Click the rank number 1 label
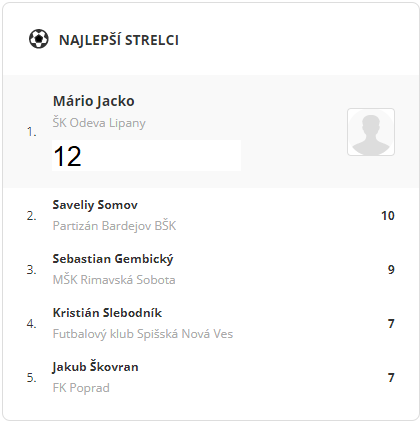Image resolution: width=420 pixels, height=422 pixels. tap(32, 132)
